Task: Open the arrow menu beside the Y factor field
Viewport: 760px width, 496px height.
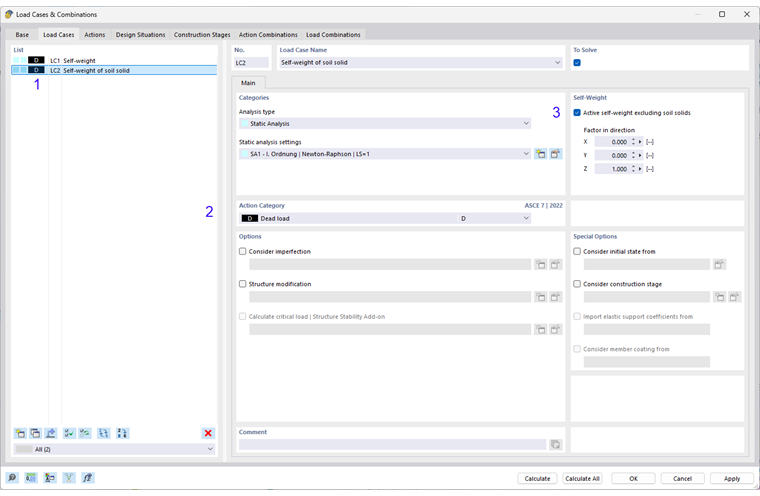Action: [x=640, y=156]
